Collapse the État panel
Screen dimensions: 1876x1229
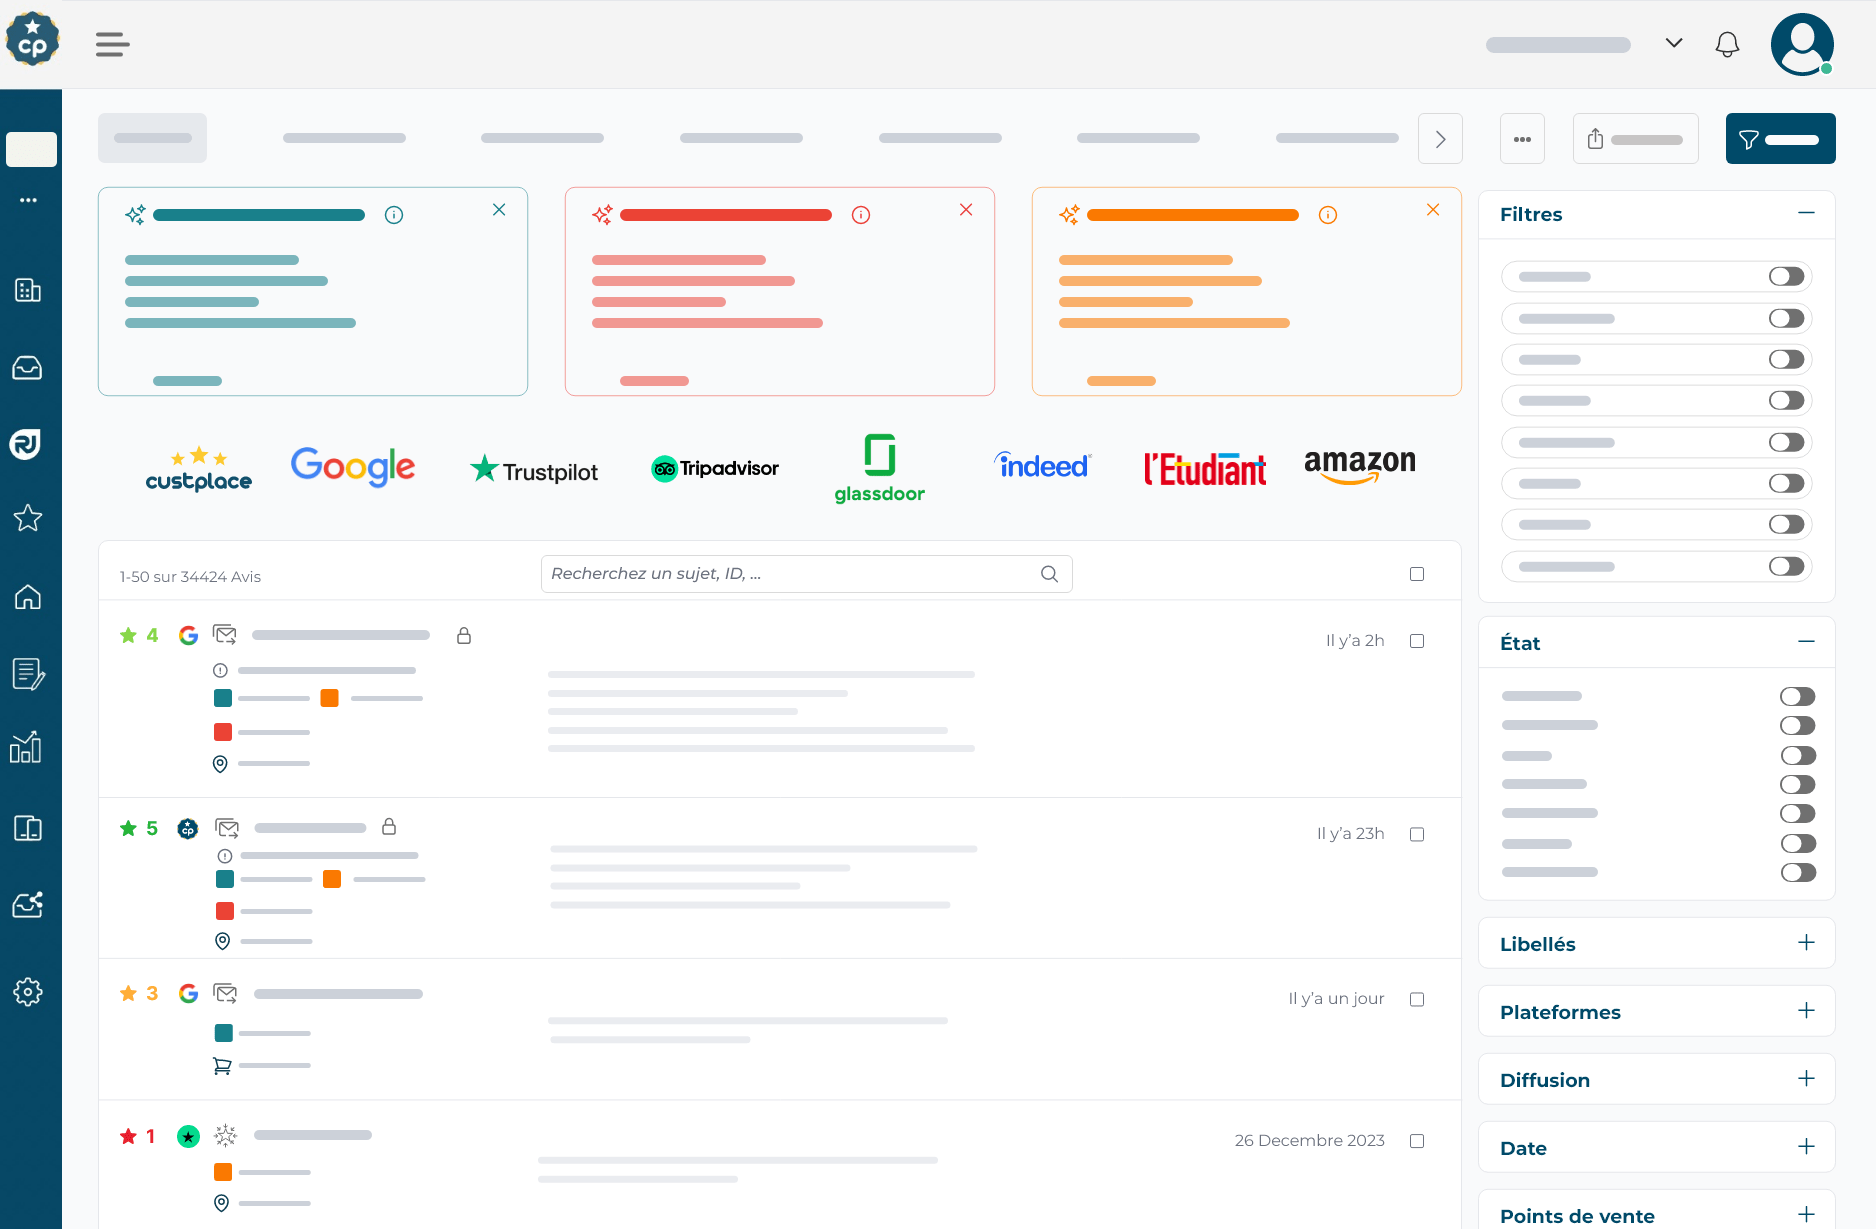[x=1806, y=642]
